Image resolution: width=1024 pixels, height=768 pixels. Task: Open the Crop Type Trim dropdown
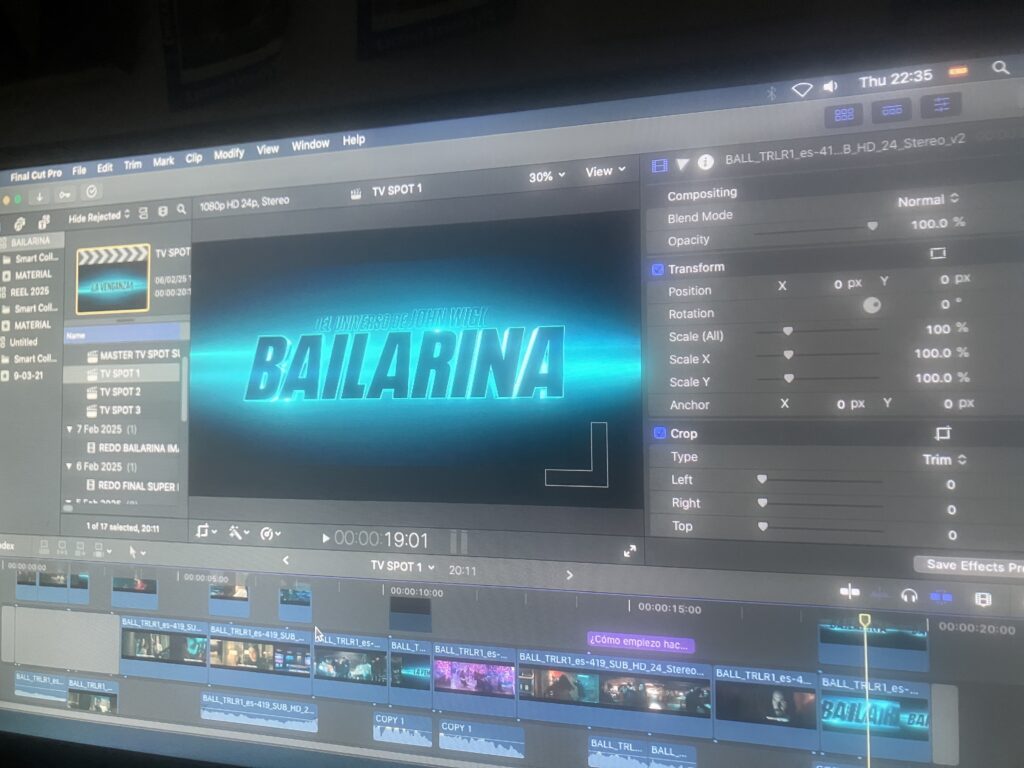click(944, 459)
